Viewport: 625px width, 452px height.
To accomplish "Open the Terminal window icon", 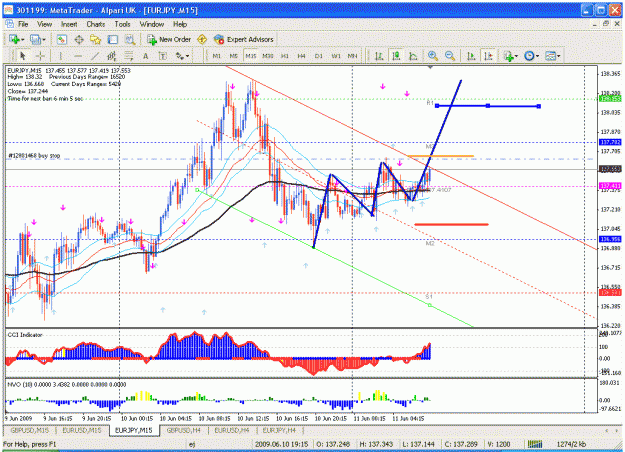I will tap(113, 39).
